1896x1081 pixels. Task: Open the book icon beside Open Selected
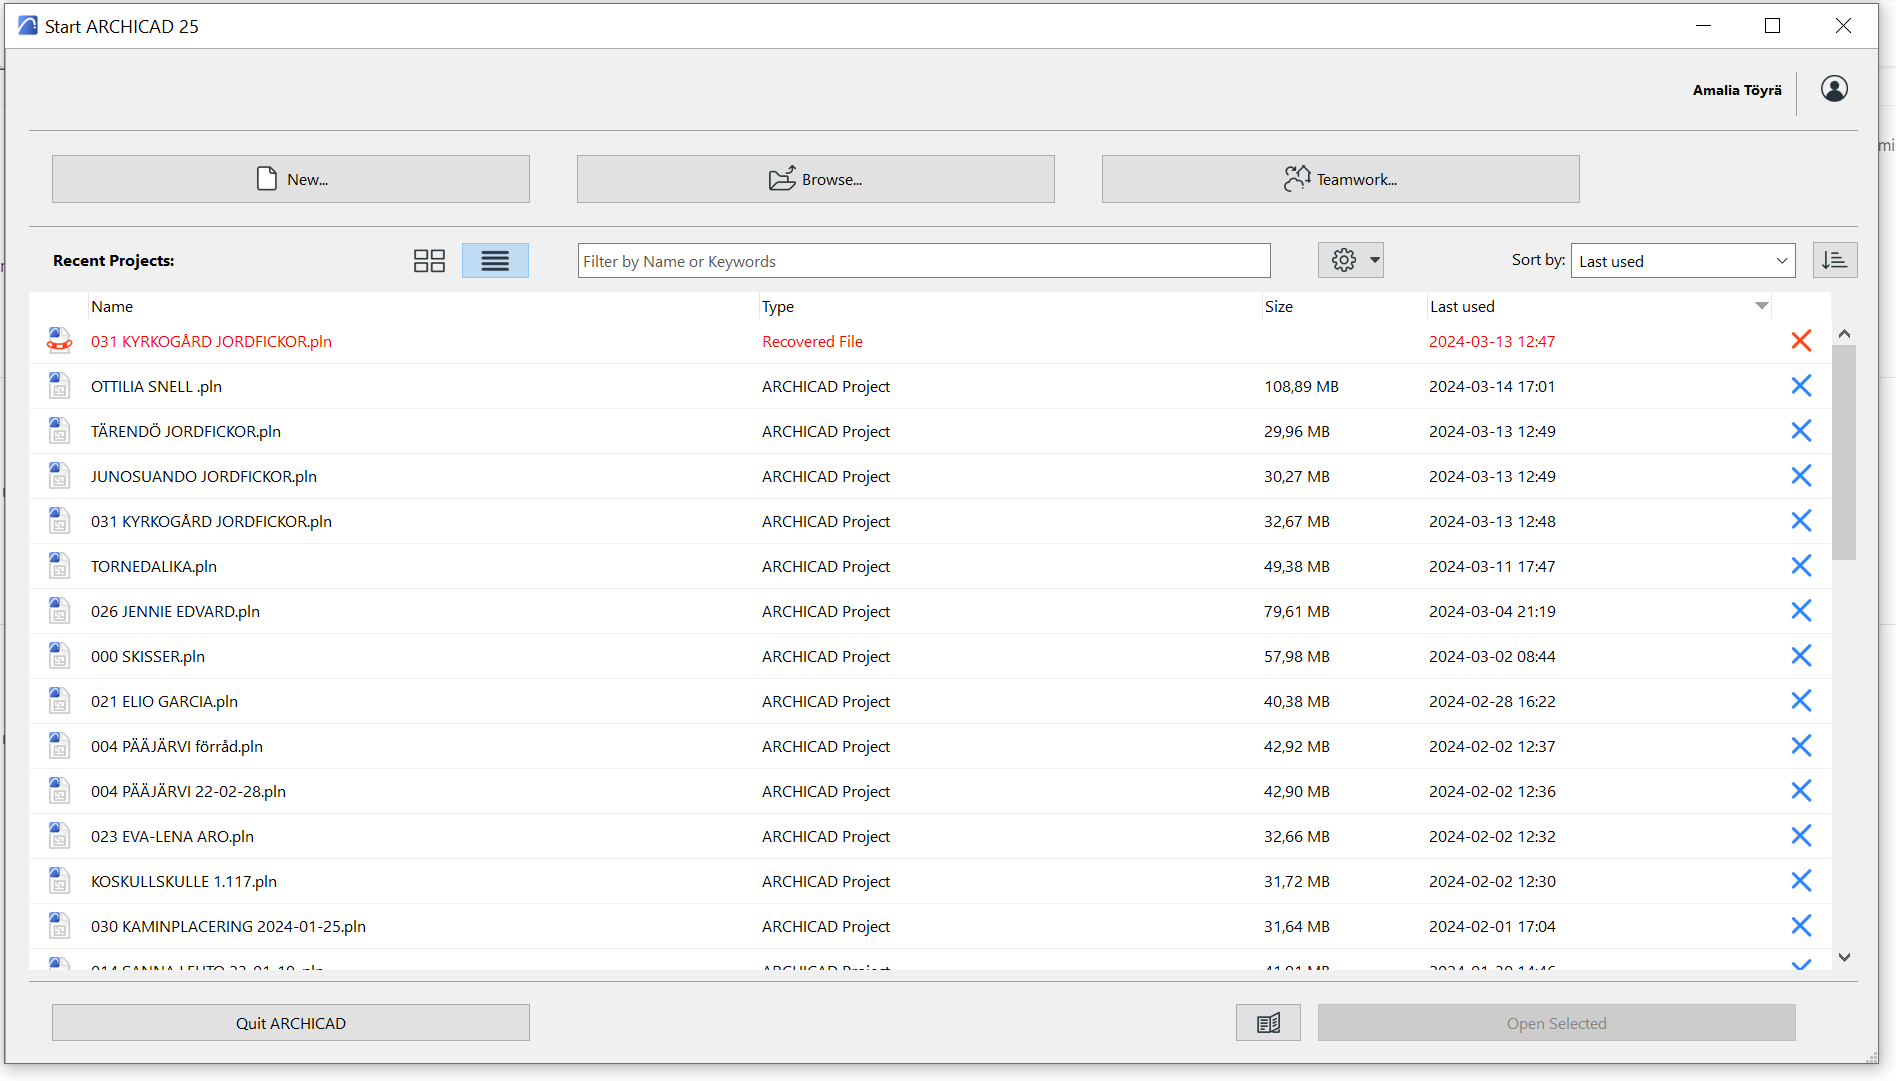(1268, 1023)
